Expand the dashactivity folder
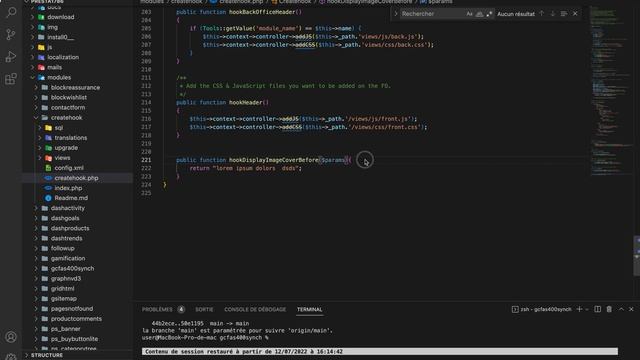The image size is (640, 360). pos(36,208)
